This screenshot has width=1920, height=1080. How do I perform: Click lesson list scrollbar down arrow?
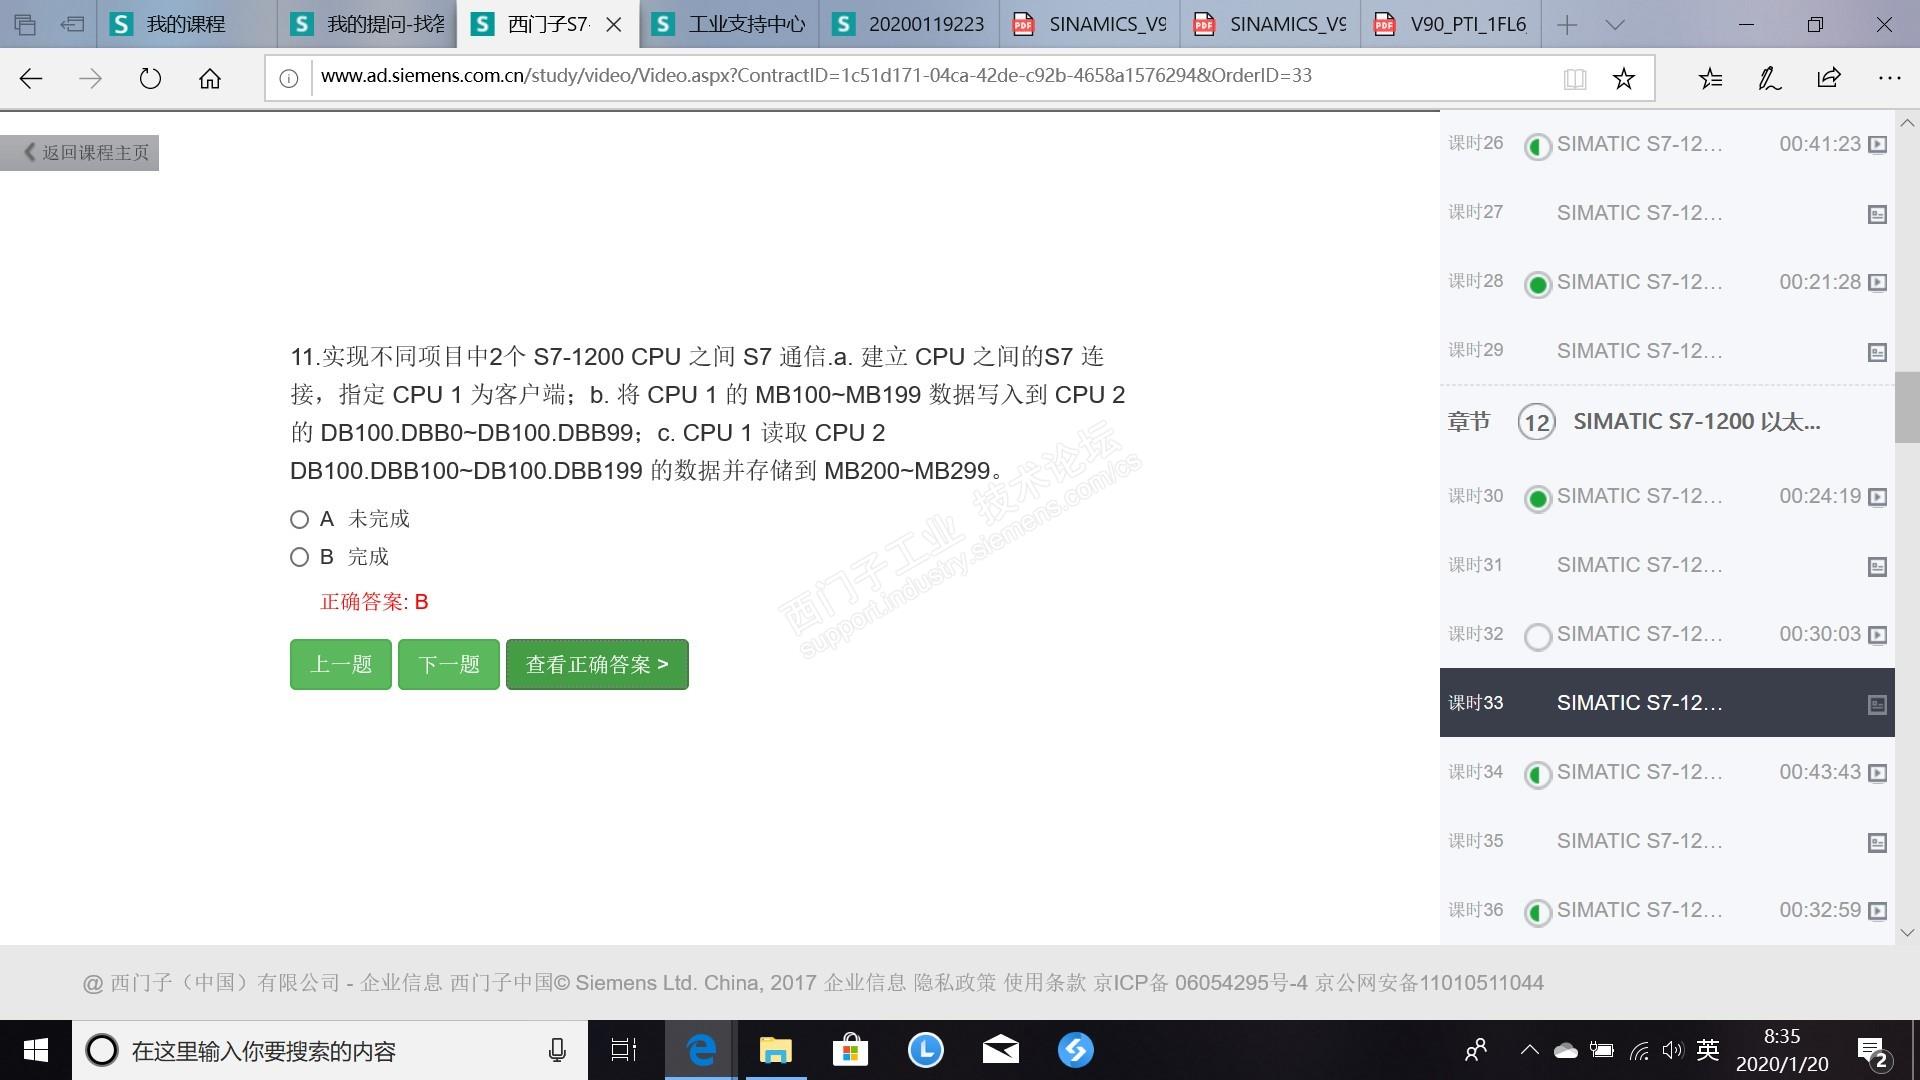(x=1907, y=932)
